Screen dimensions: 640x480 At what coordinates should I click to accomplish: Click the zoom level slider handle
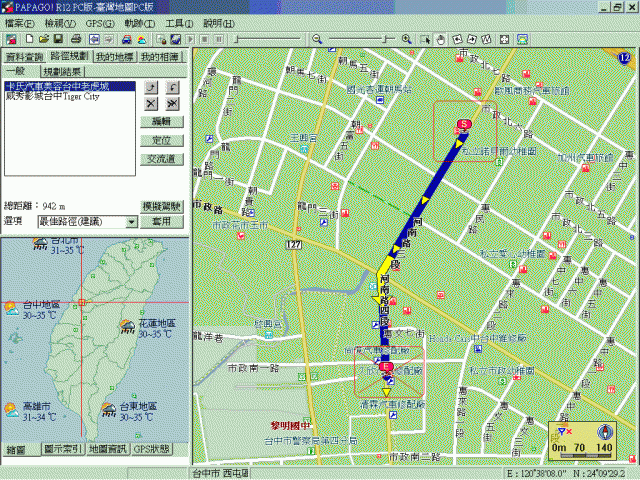tap(385, 39)
